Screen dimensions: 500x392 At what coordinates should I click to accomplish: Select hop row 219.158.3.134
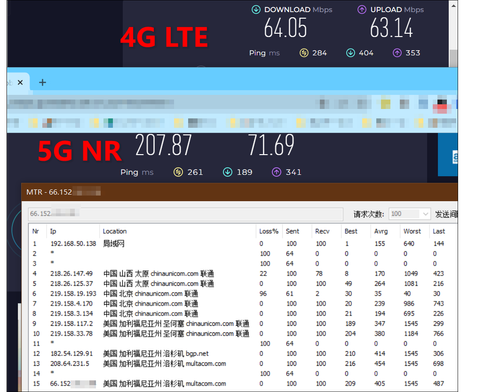(x=243, y=314)
